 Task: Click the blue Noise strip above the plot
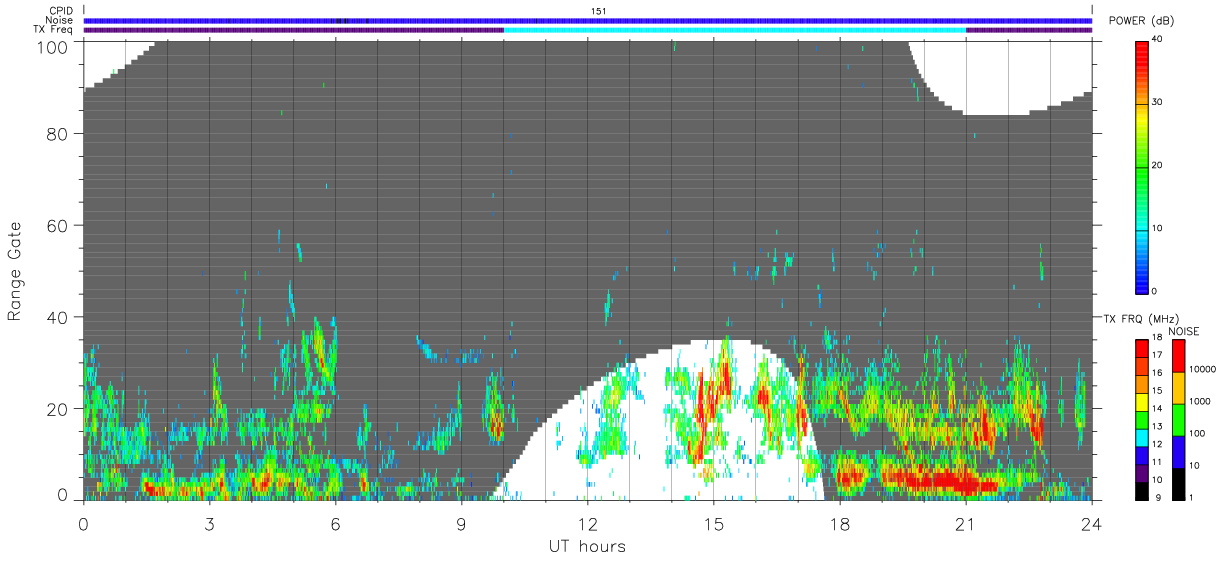pyautogui.click(x=587, y=20)
